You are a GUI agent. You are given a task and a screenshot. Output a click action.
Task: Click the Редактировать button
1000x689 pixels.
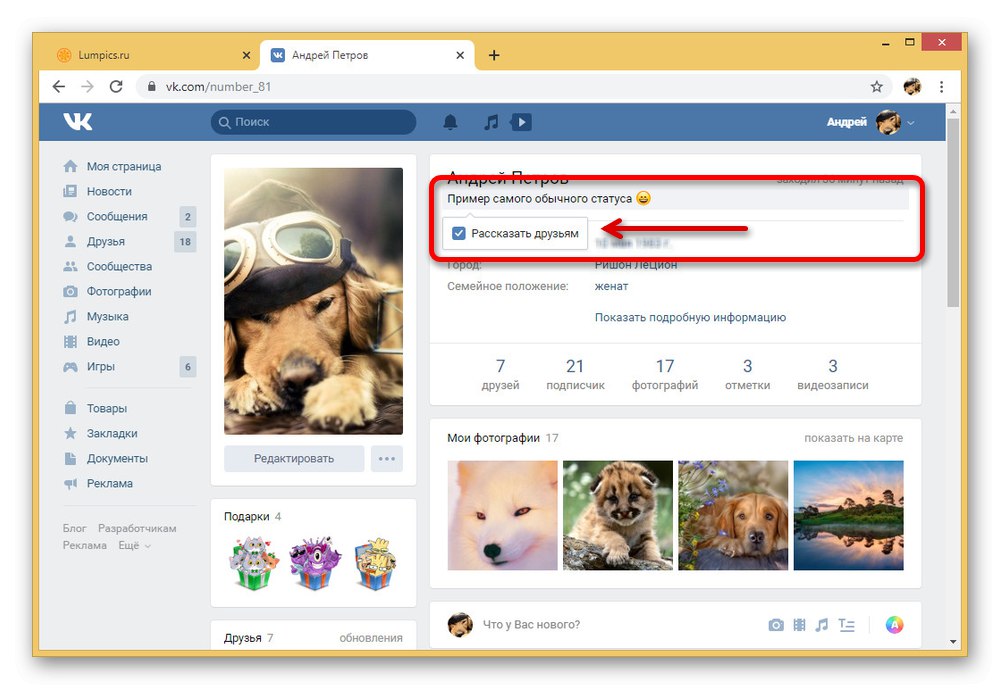294,459
